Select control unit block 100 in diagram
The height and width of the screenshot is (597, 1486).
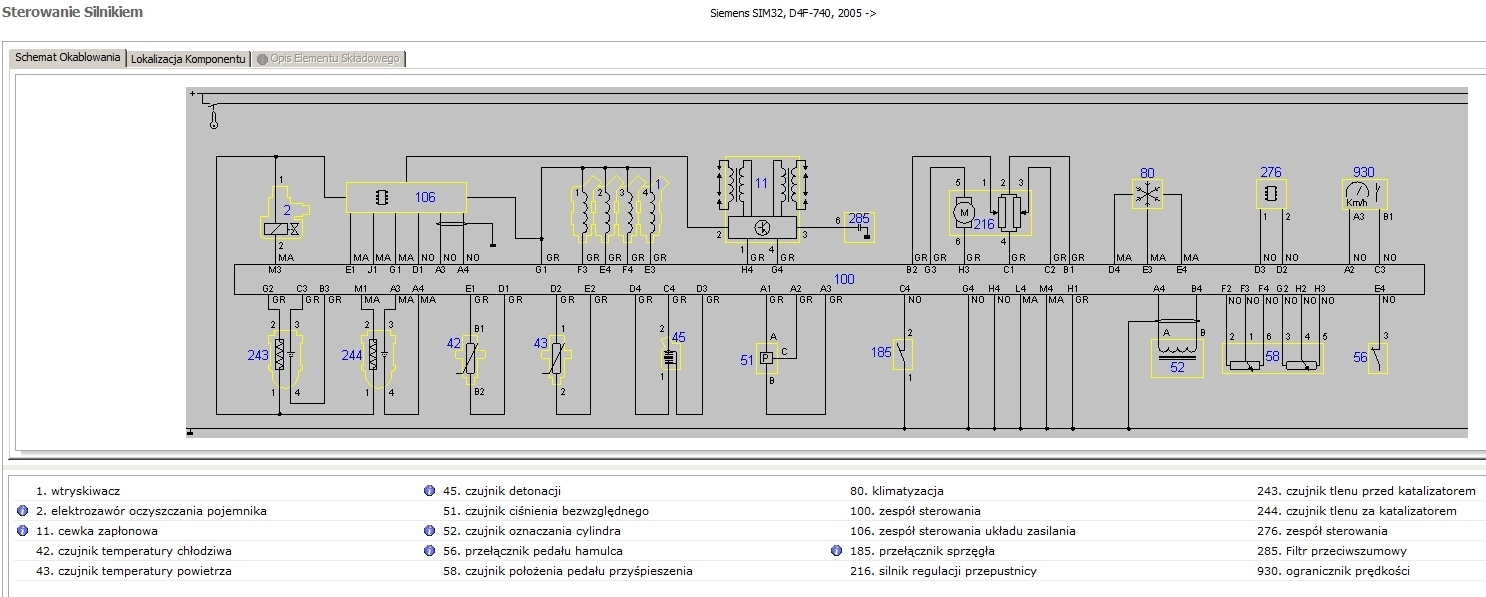coord(828,279)
